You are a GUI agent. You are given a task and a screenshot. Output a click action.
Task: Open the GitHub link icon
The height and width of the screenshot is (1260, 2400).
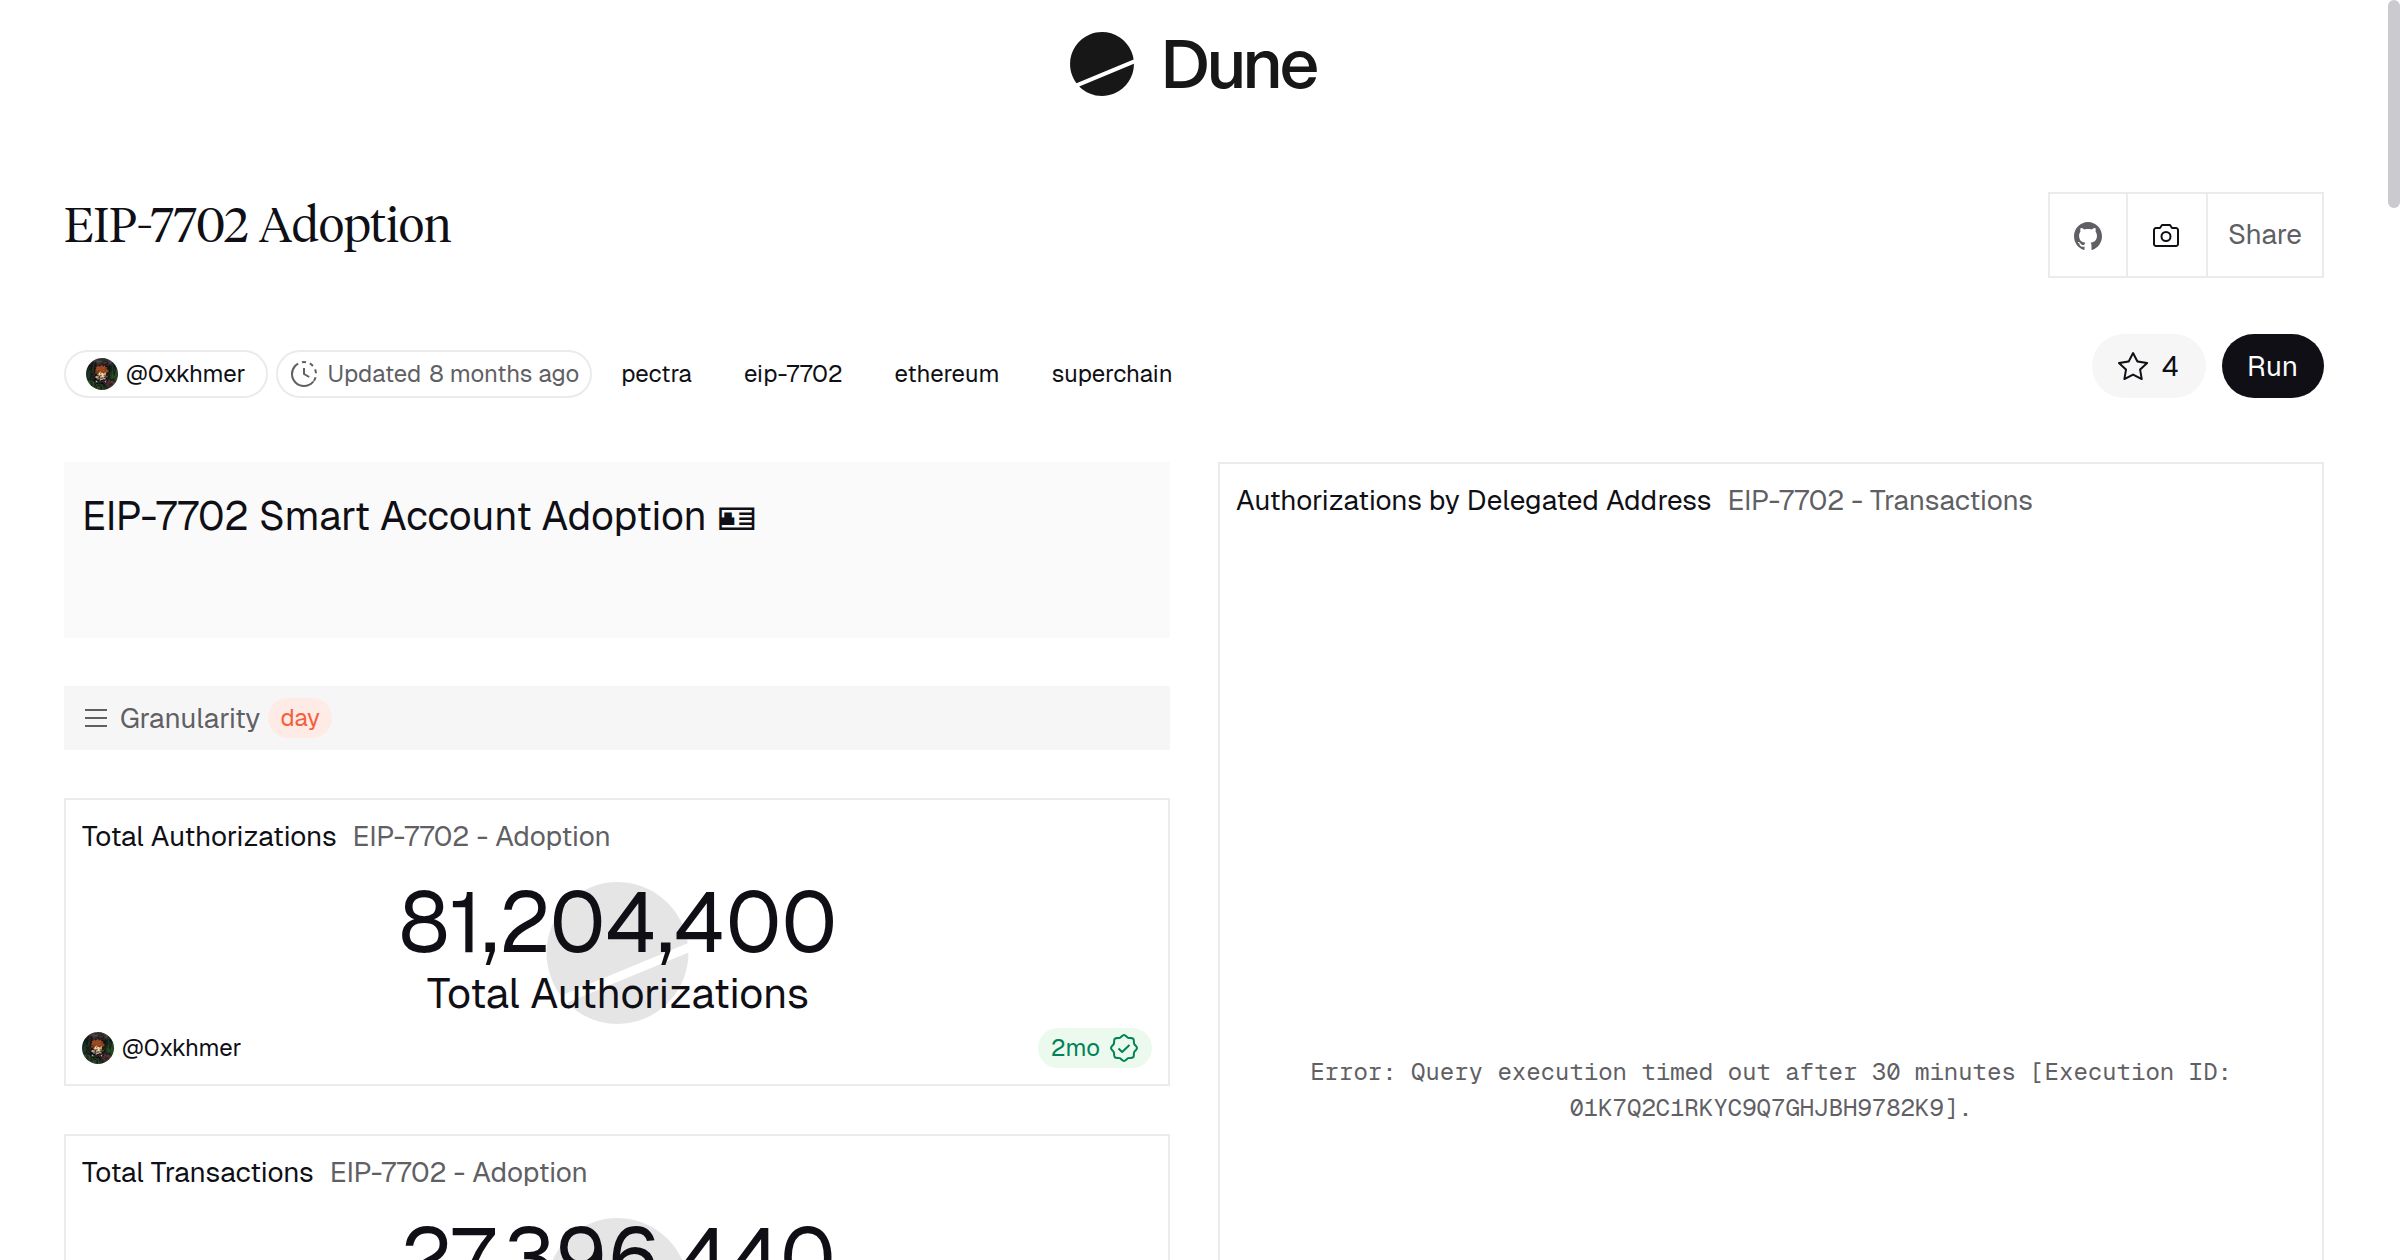click(2087, 236)
